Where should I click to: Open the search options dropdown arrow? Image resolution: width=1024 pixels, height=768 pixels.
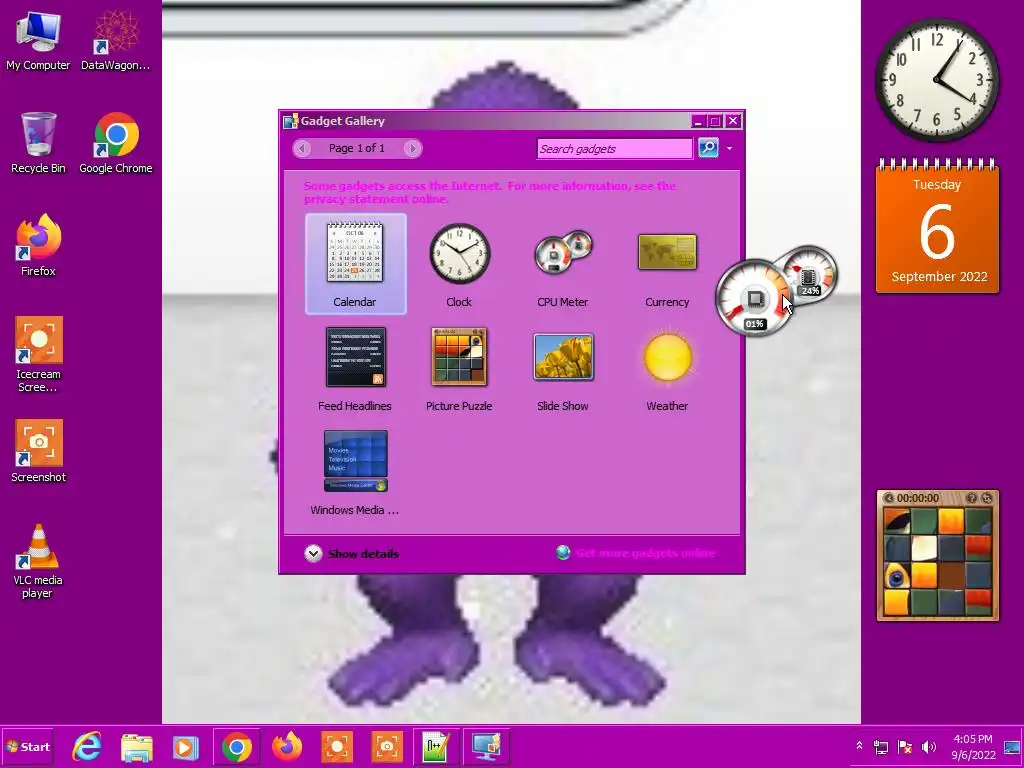point(729,148)
